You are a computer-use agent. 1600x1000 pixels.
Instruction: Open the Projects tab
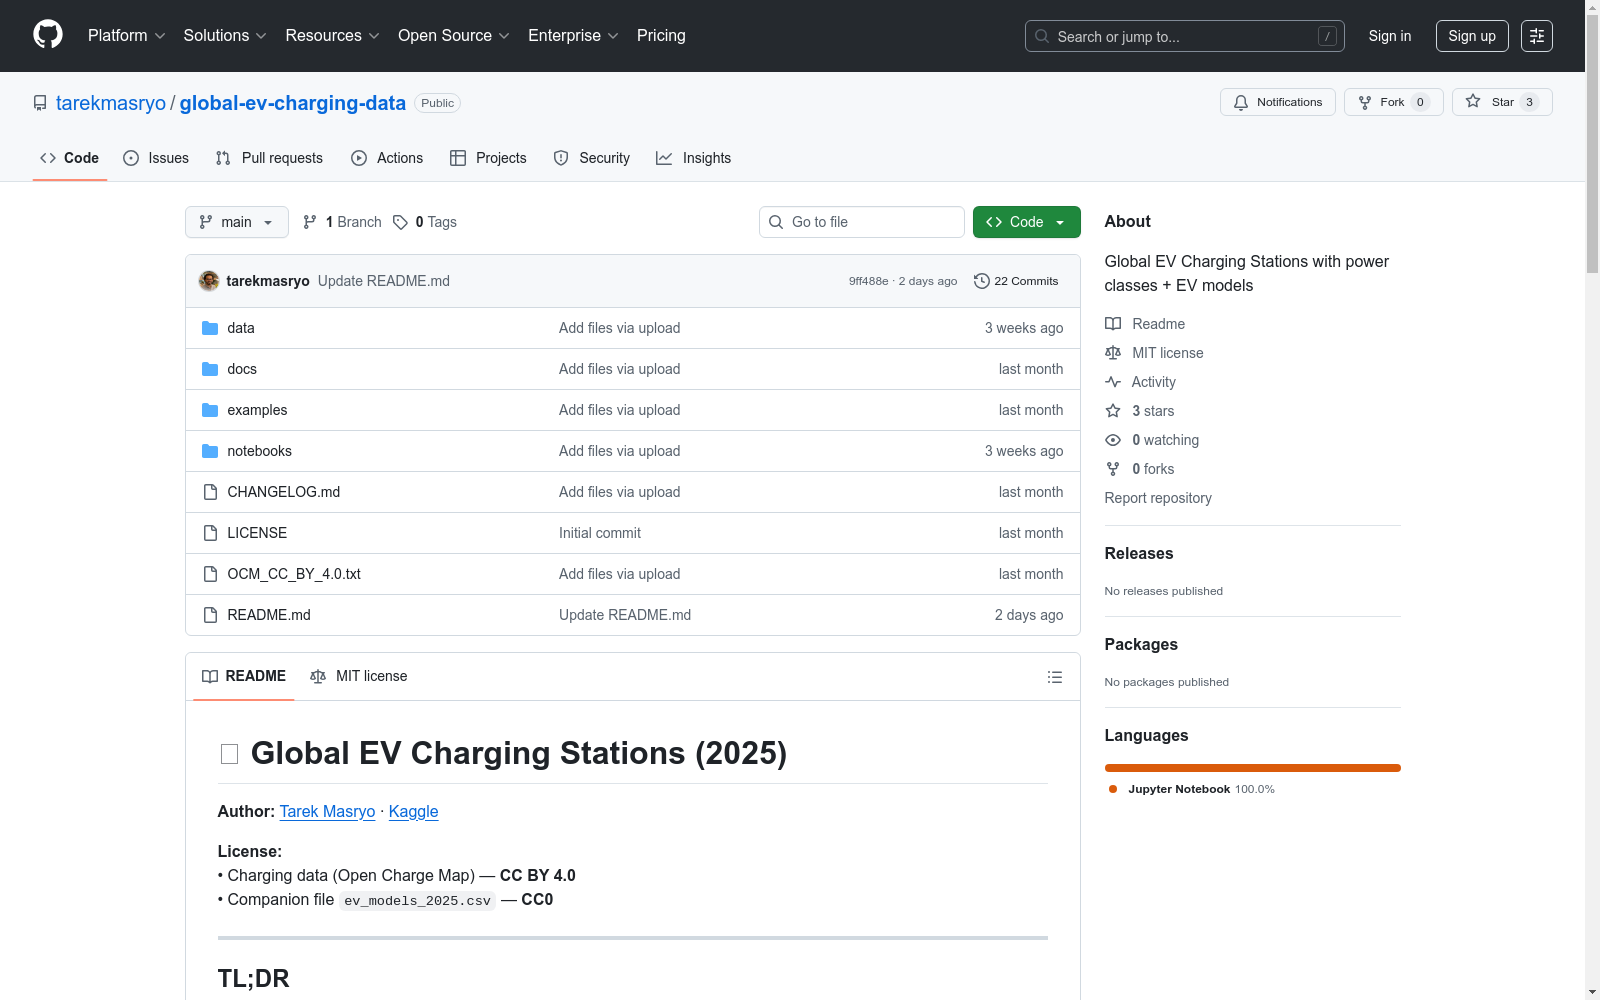tap(488, 158)
